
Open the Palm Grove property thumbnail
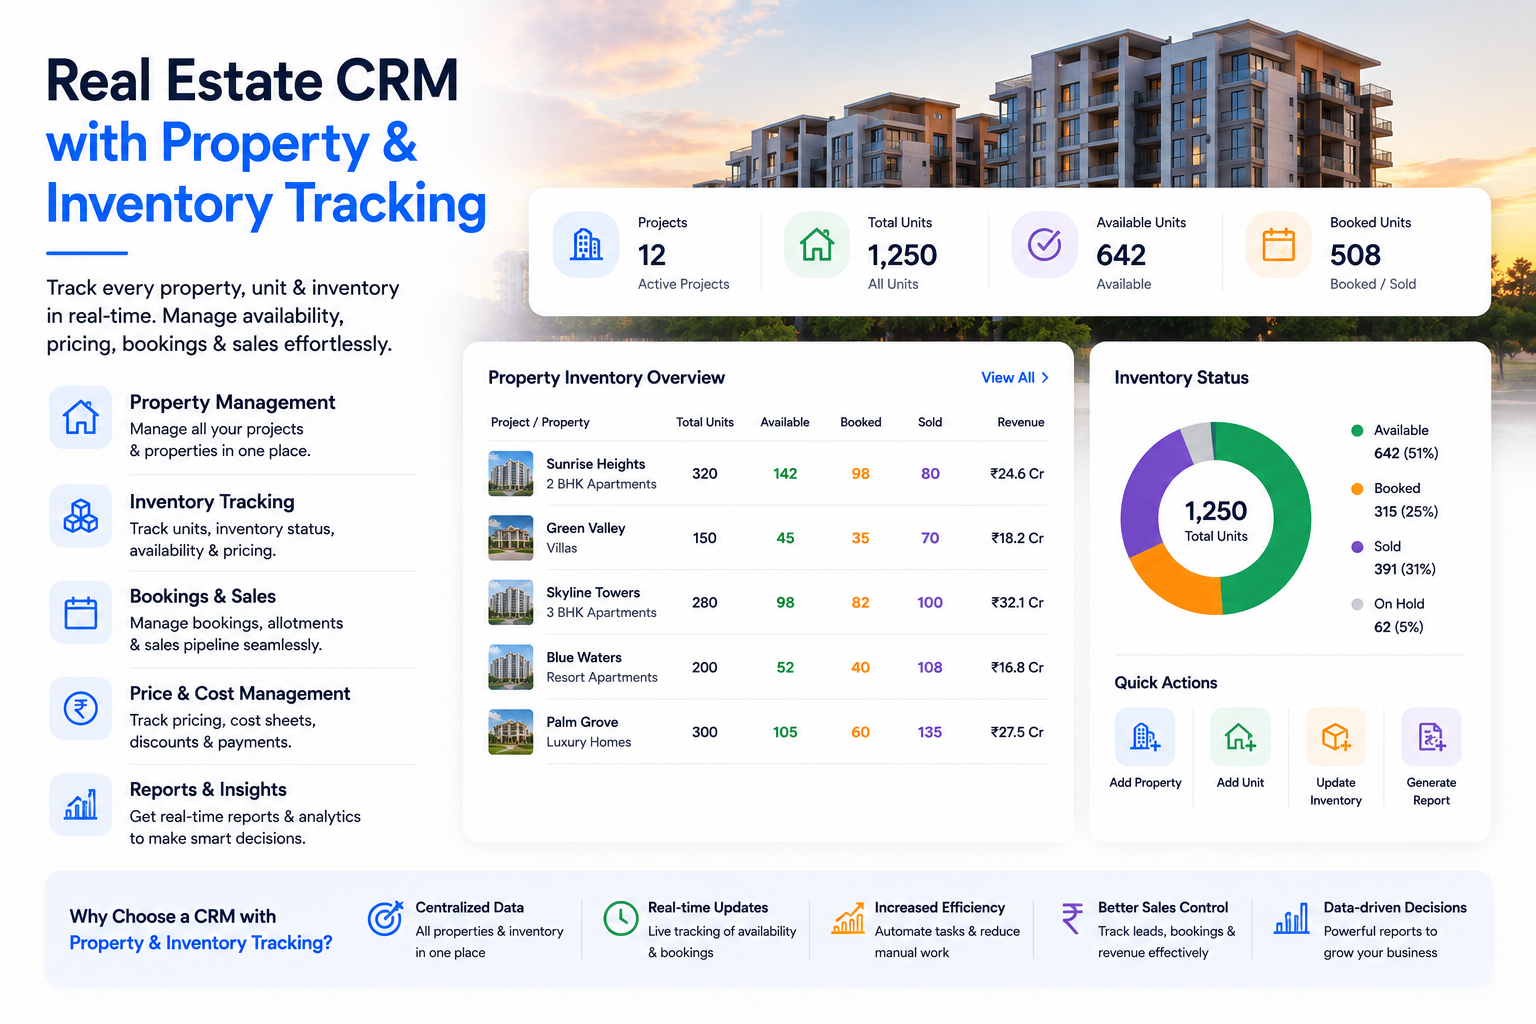pos(511,732)
